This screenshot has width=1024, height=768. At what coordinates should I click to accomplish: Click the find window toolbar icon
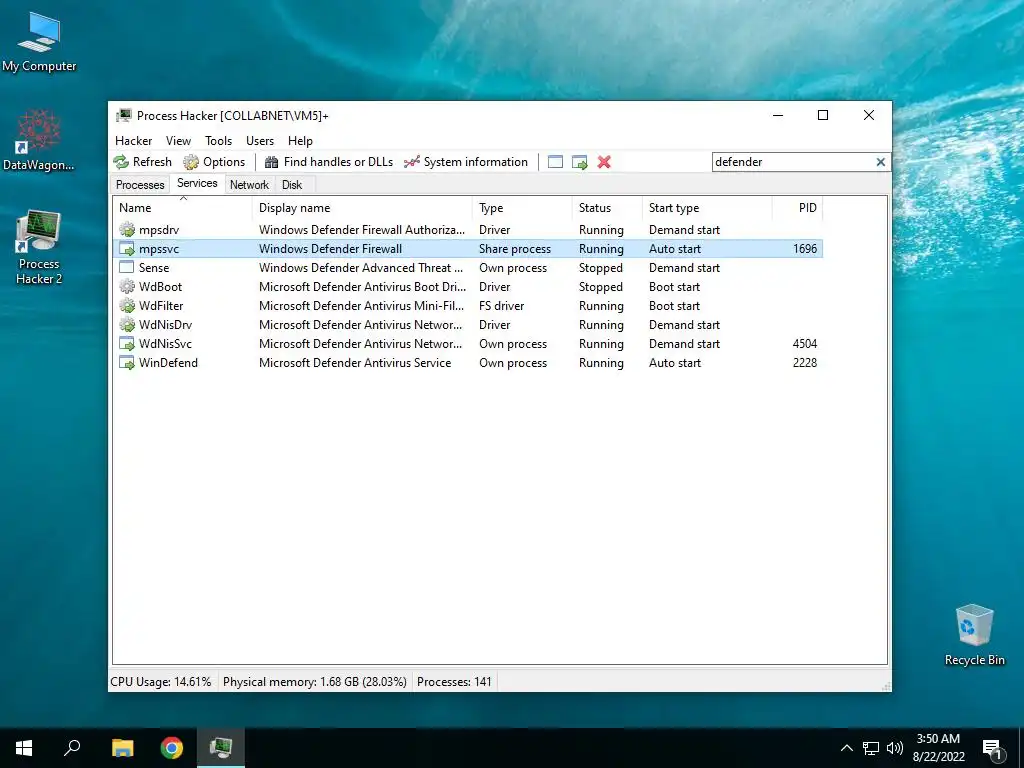point(555,162)
